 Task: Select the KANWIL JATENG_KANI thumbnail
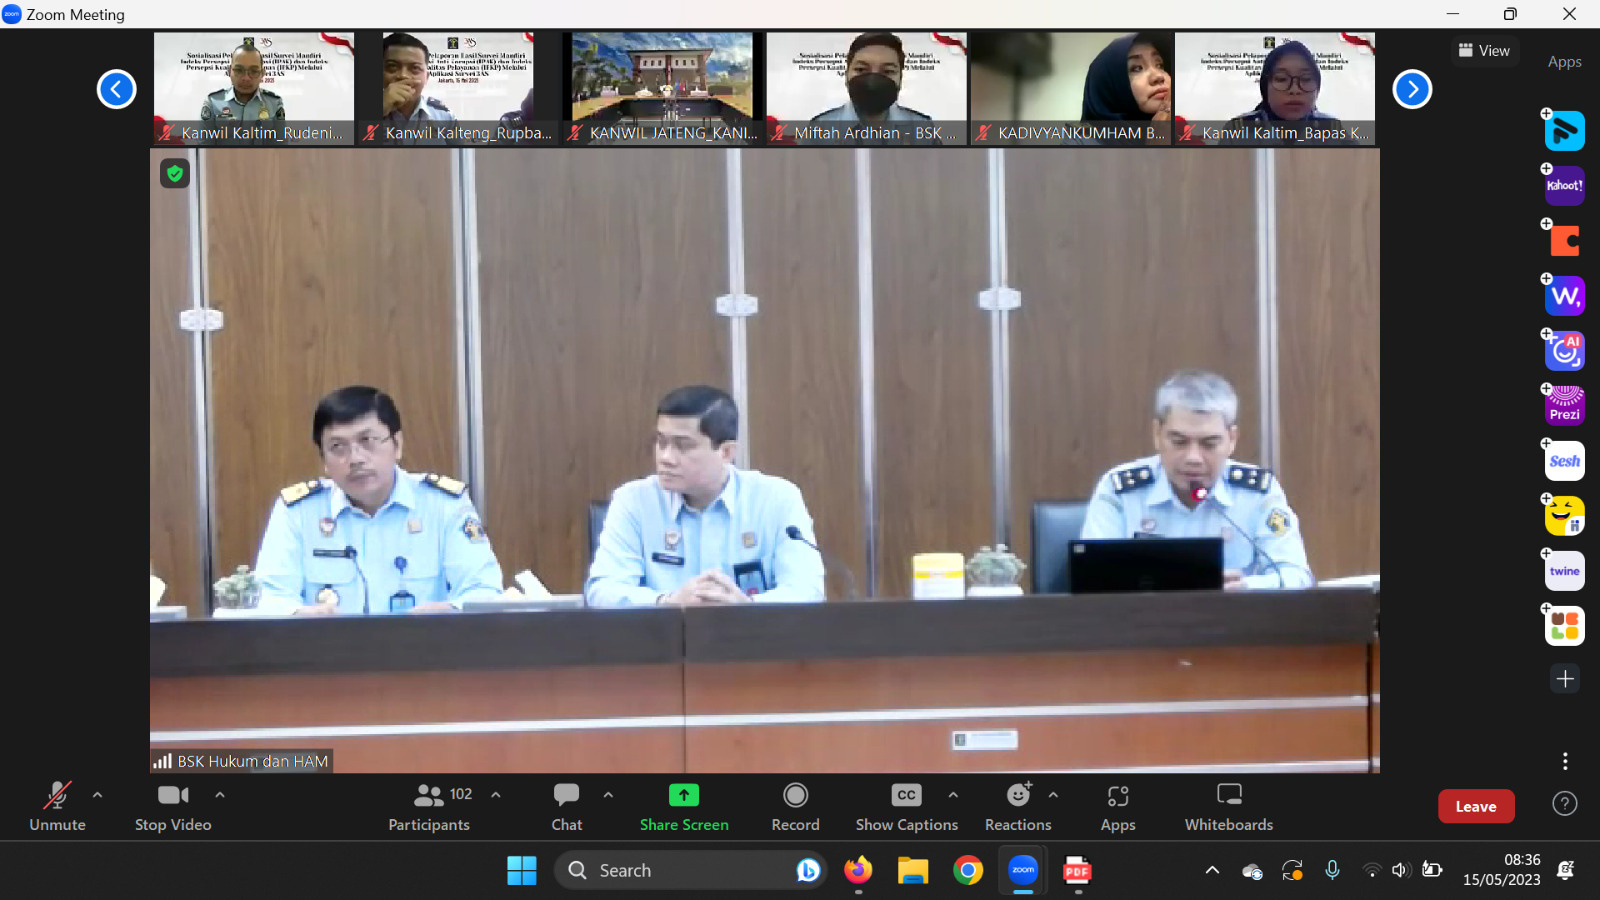point(662,89)
